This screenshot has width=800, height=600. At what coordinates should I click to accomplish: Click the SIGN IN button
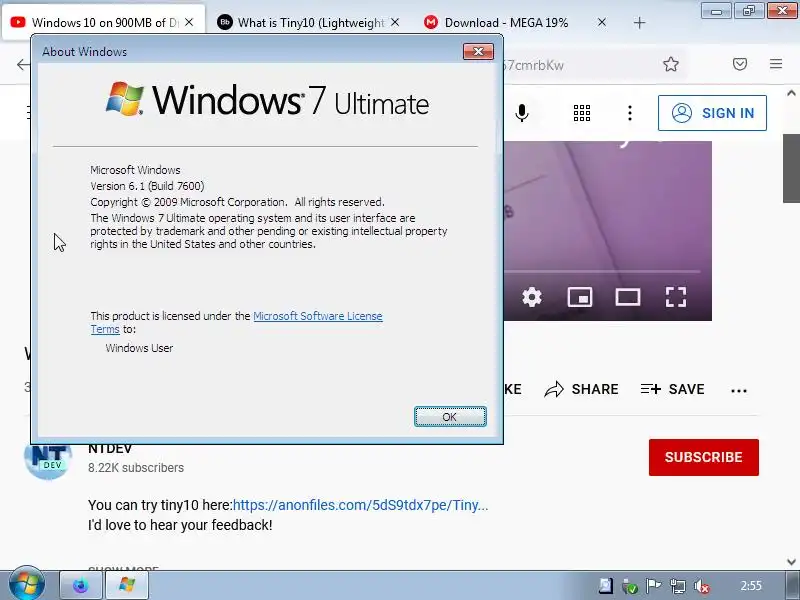point(712,113)
